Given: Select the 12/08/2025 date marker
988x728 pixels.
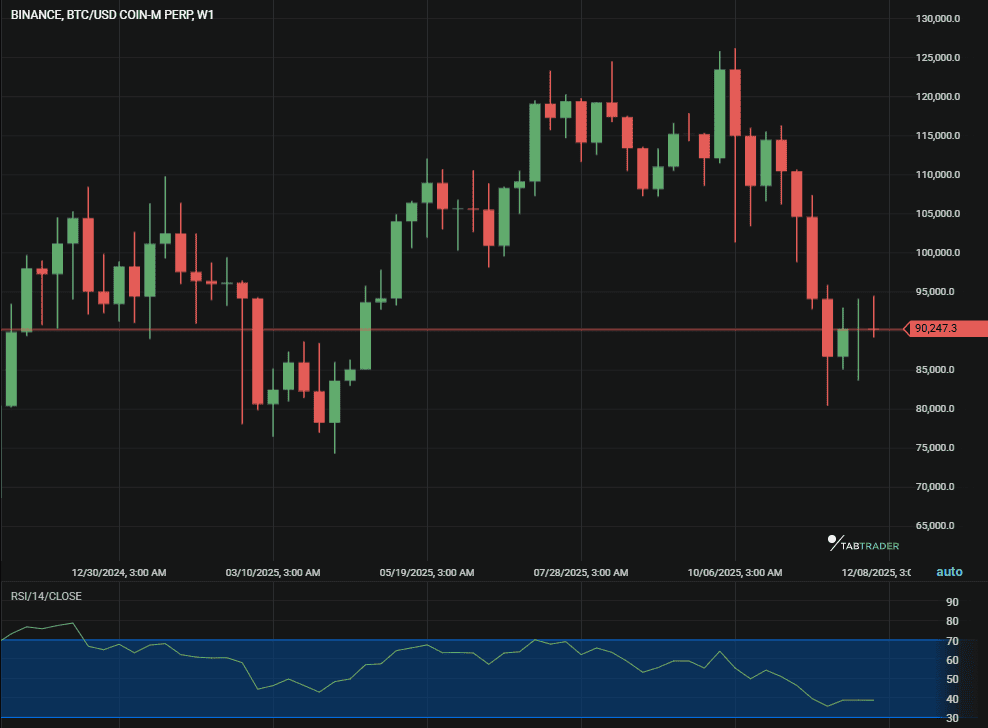Looking at the screenshot, I should 876,573.
